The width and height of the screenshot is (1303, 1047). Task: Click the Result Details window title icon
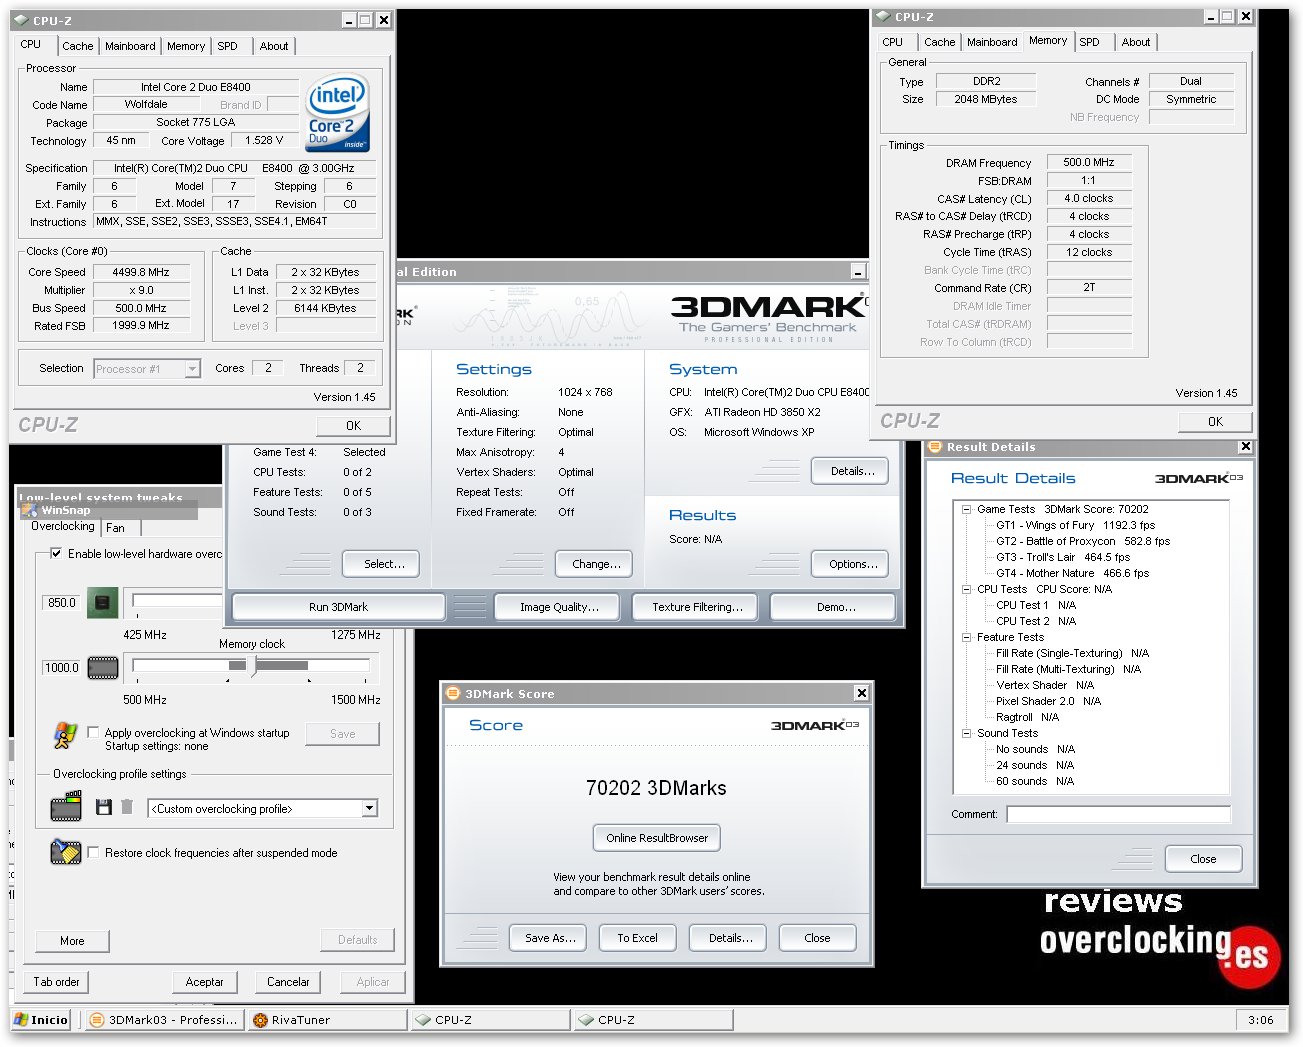click(x=935, y=447)
